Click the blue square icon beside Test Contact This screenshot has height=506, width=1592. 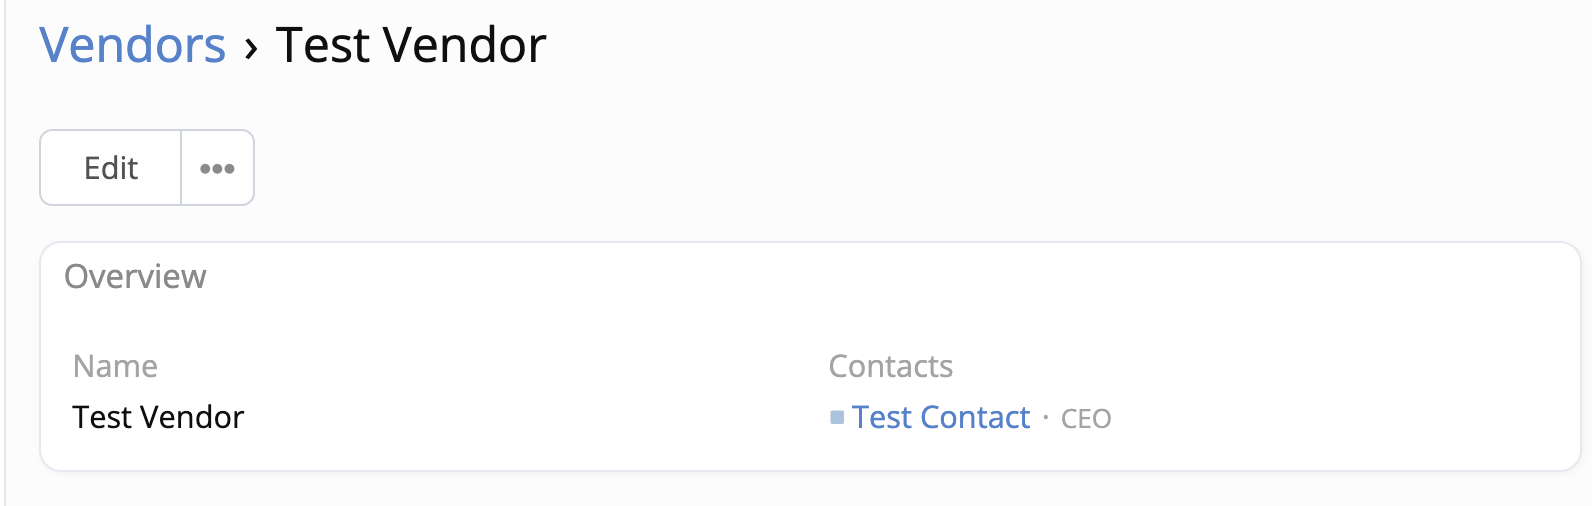coord(837,417)
